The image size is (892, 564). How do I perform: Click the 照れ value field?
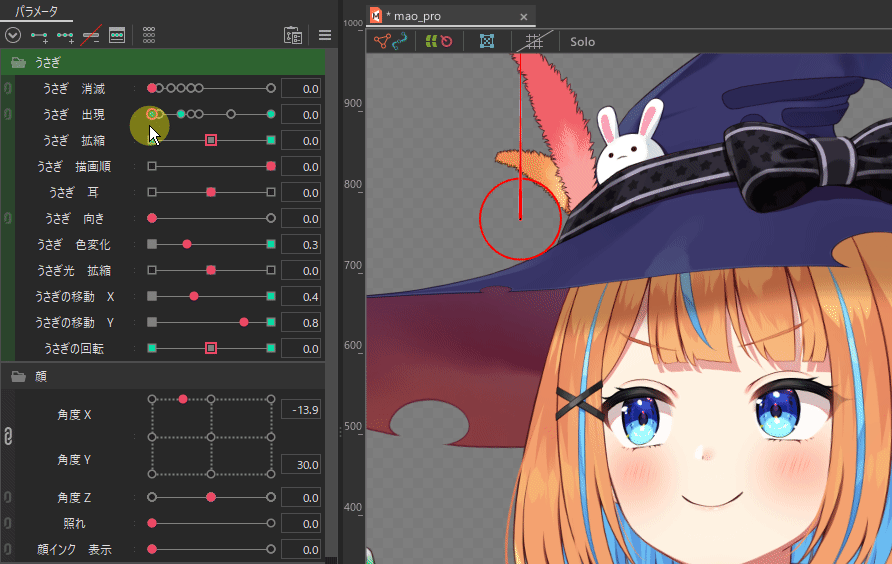pos(301,524)
